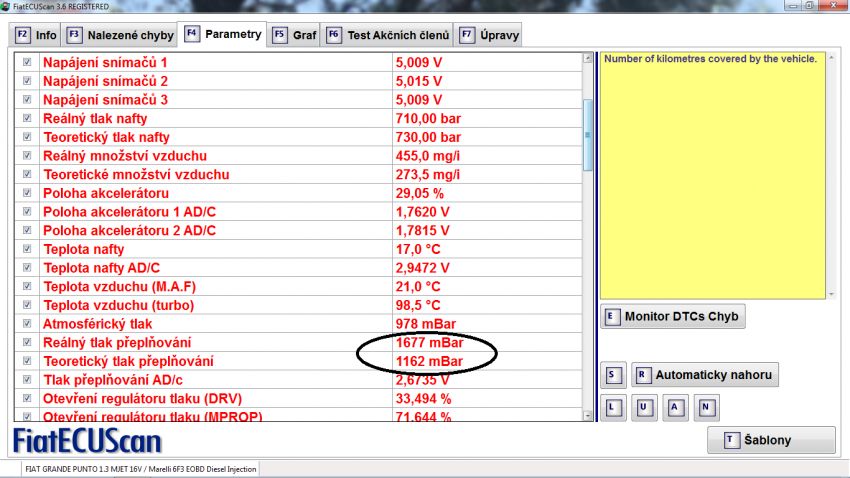Click the R key icon beside Automaticky nahoru
This screenshot has width=850, height=478.
point(643,376)
